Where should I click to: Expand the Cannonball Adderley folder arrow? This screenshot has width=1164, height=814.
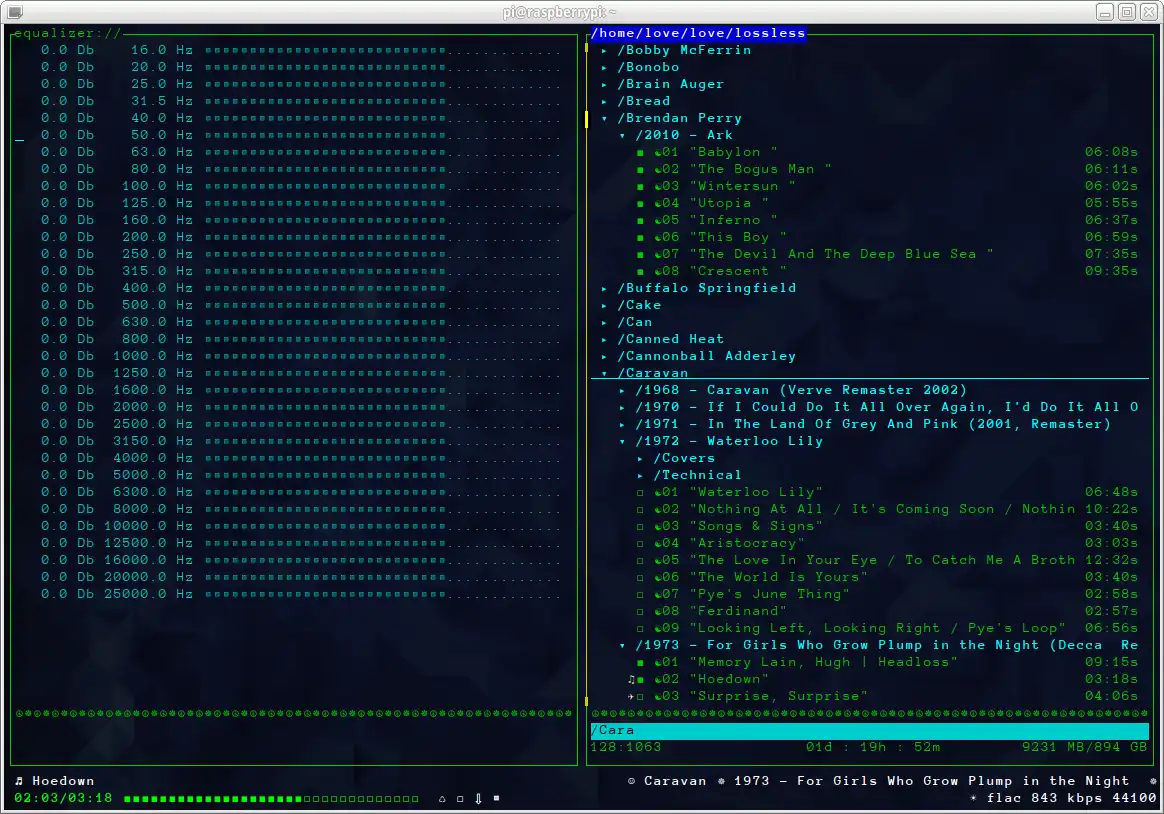point(604,356)
